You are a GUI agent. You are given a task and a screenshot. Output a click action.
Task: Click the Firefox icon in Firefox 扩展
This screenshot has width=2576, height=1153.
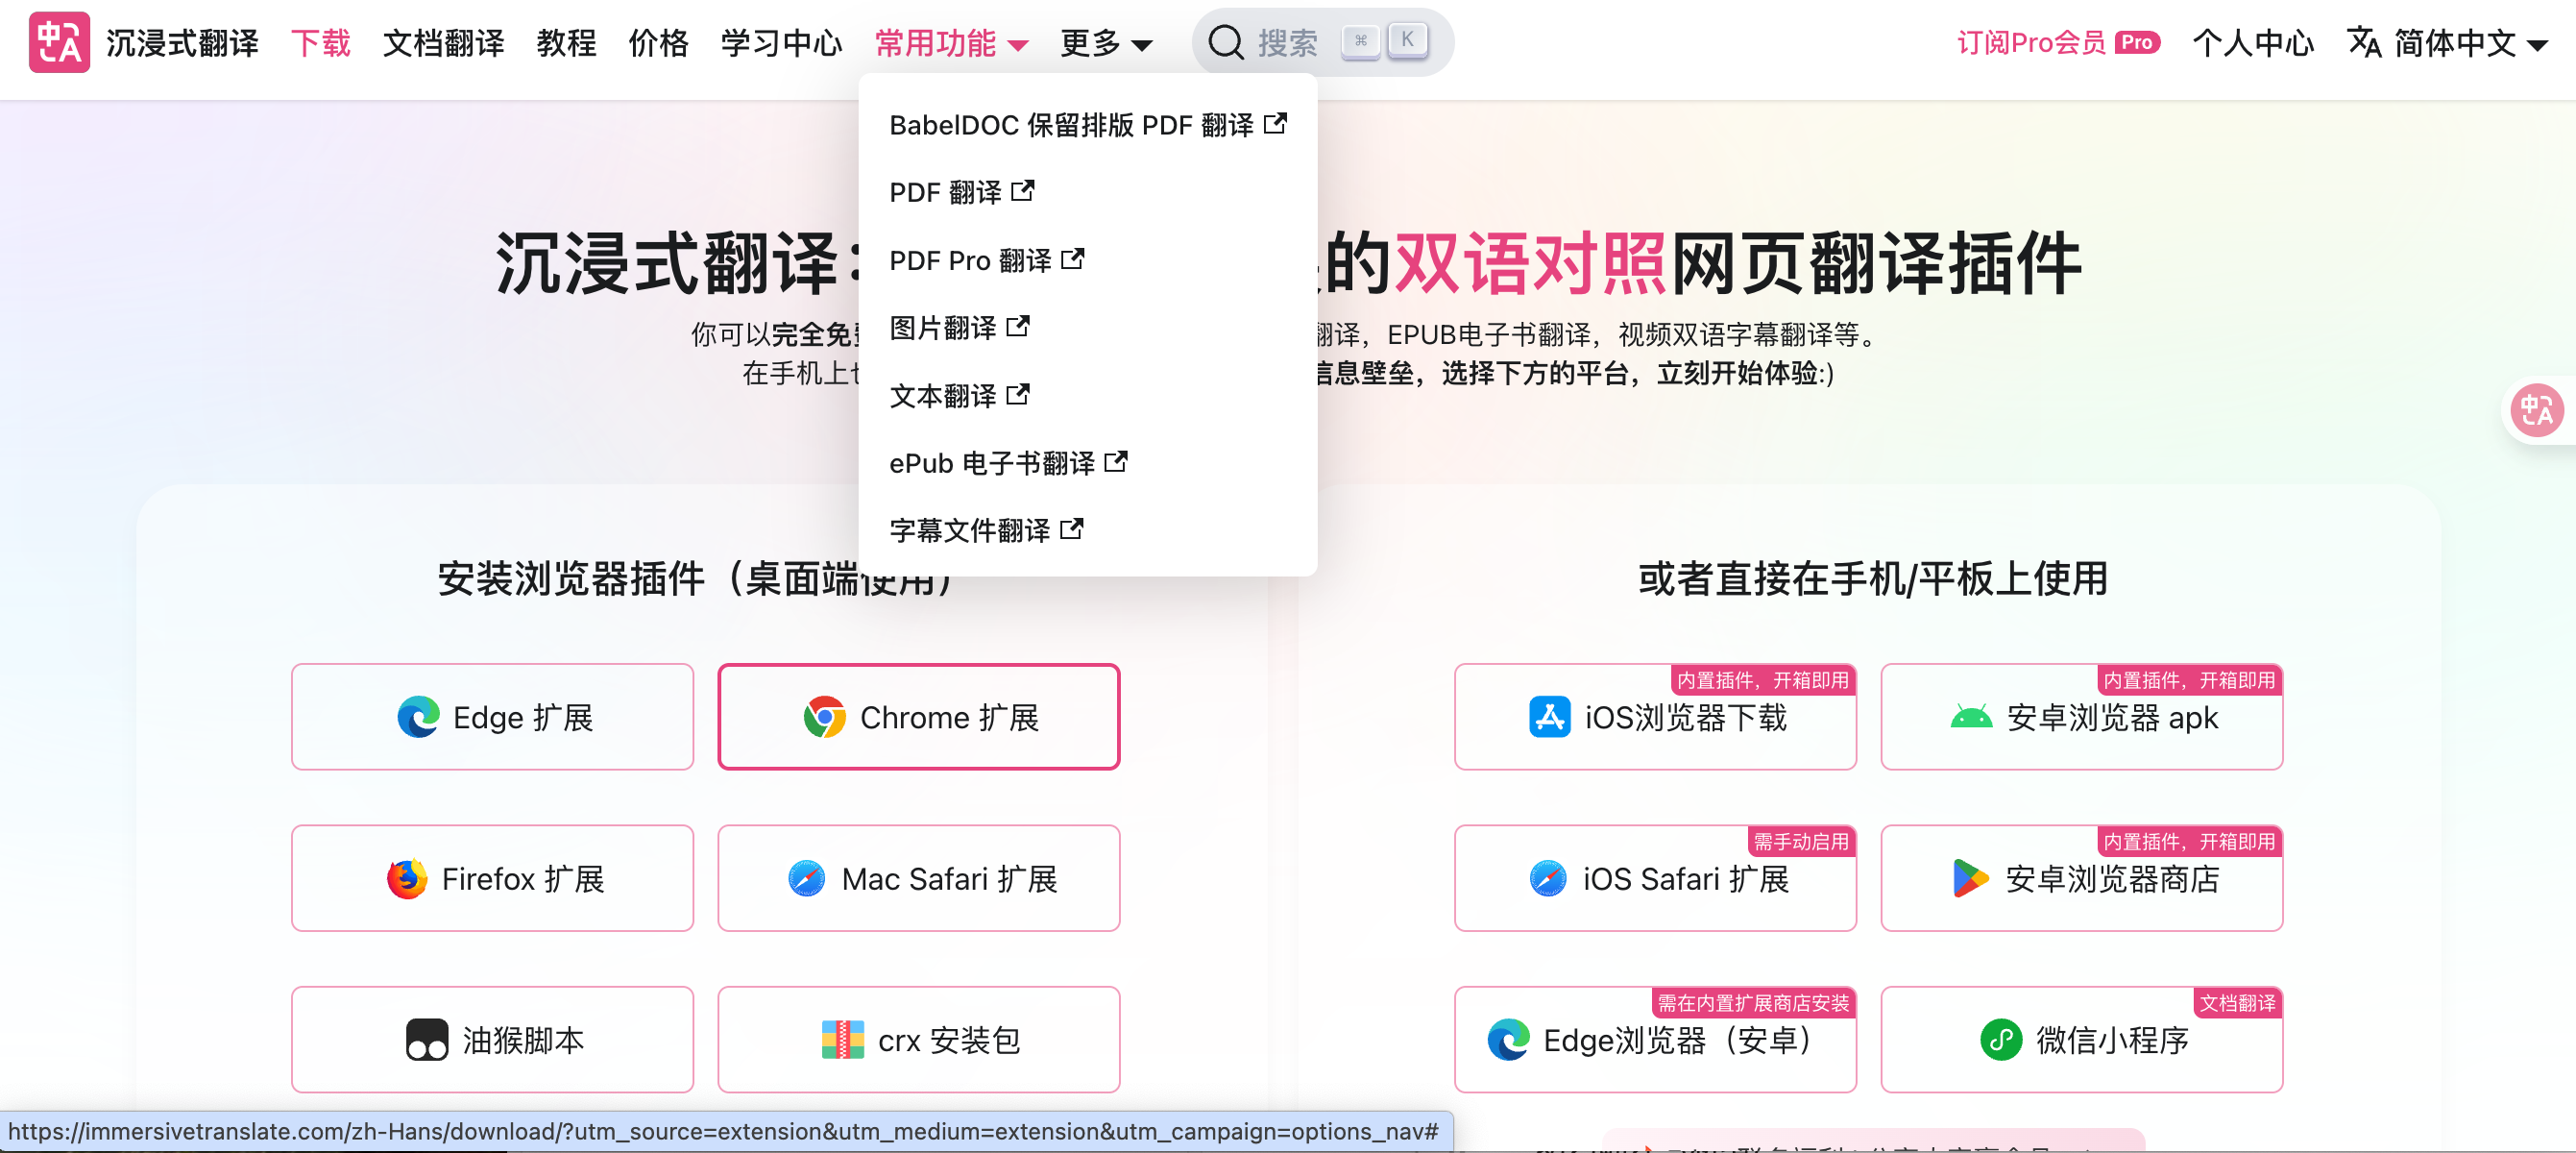coord(407,879)
